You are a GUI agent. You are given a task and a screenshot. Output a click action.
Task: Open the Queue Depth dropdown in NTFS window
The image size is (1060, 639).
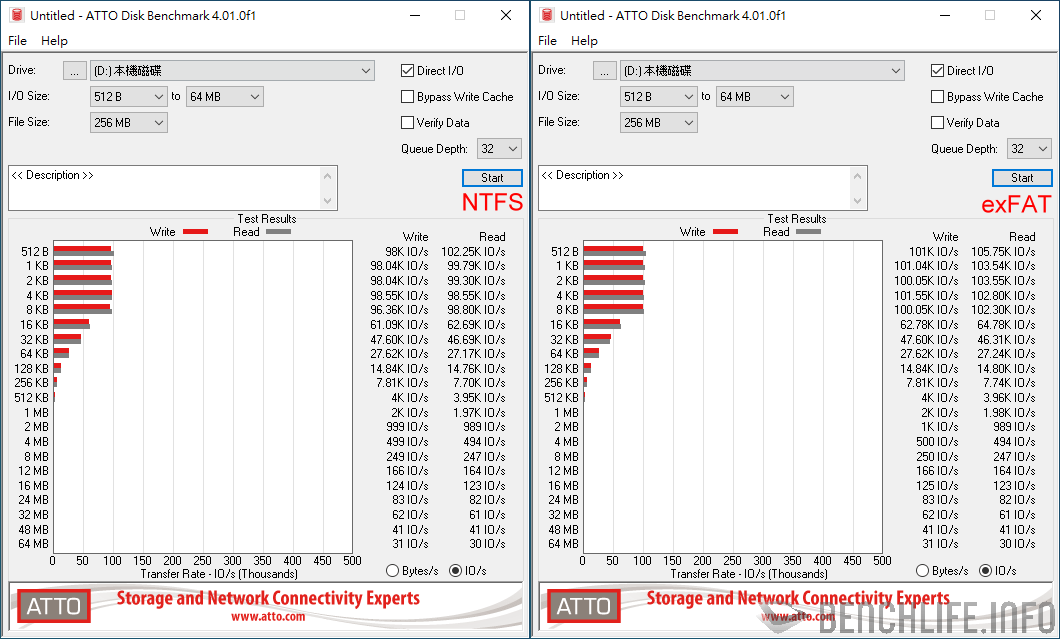[x=500, y=149]
